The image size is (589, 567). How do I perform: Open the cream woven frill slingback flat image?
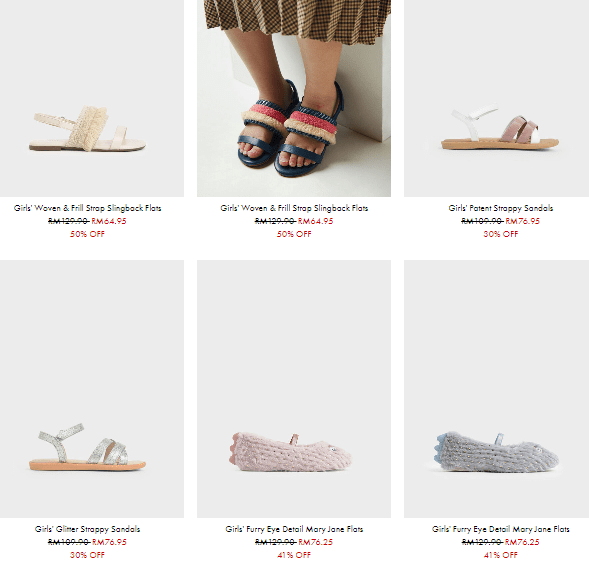point(92,98)
